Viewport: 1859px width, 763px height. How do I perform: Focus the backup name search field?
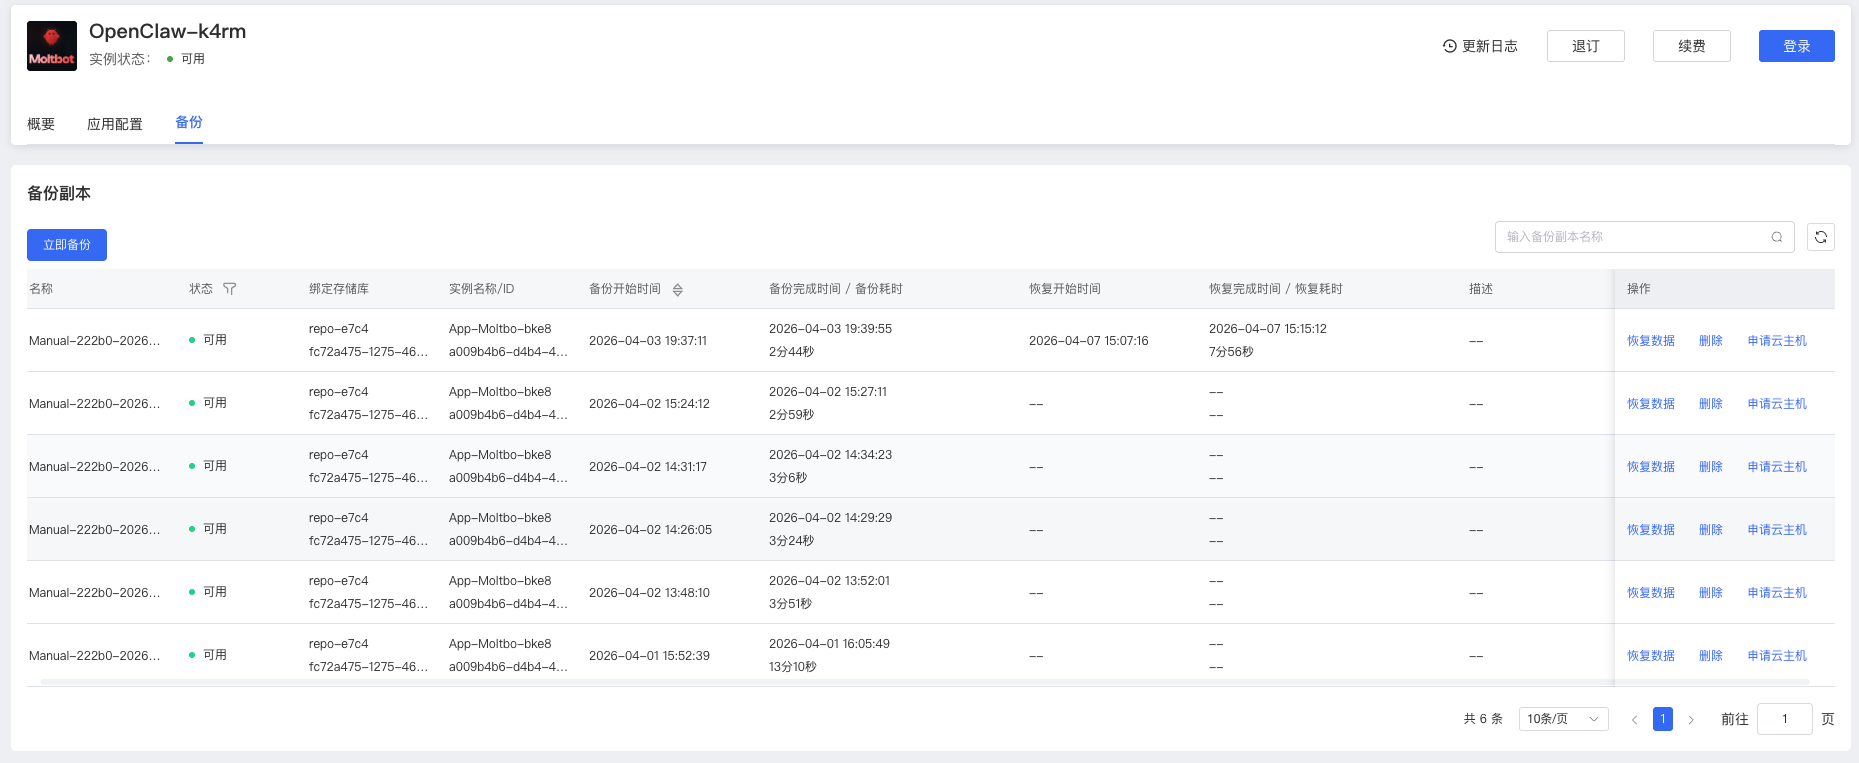[x=1633, y=237]
